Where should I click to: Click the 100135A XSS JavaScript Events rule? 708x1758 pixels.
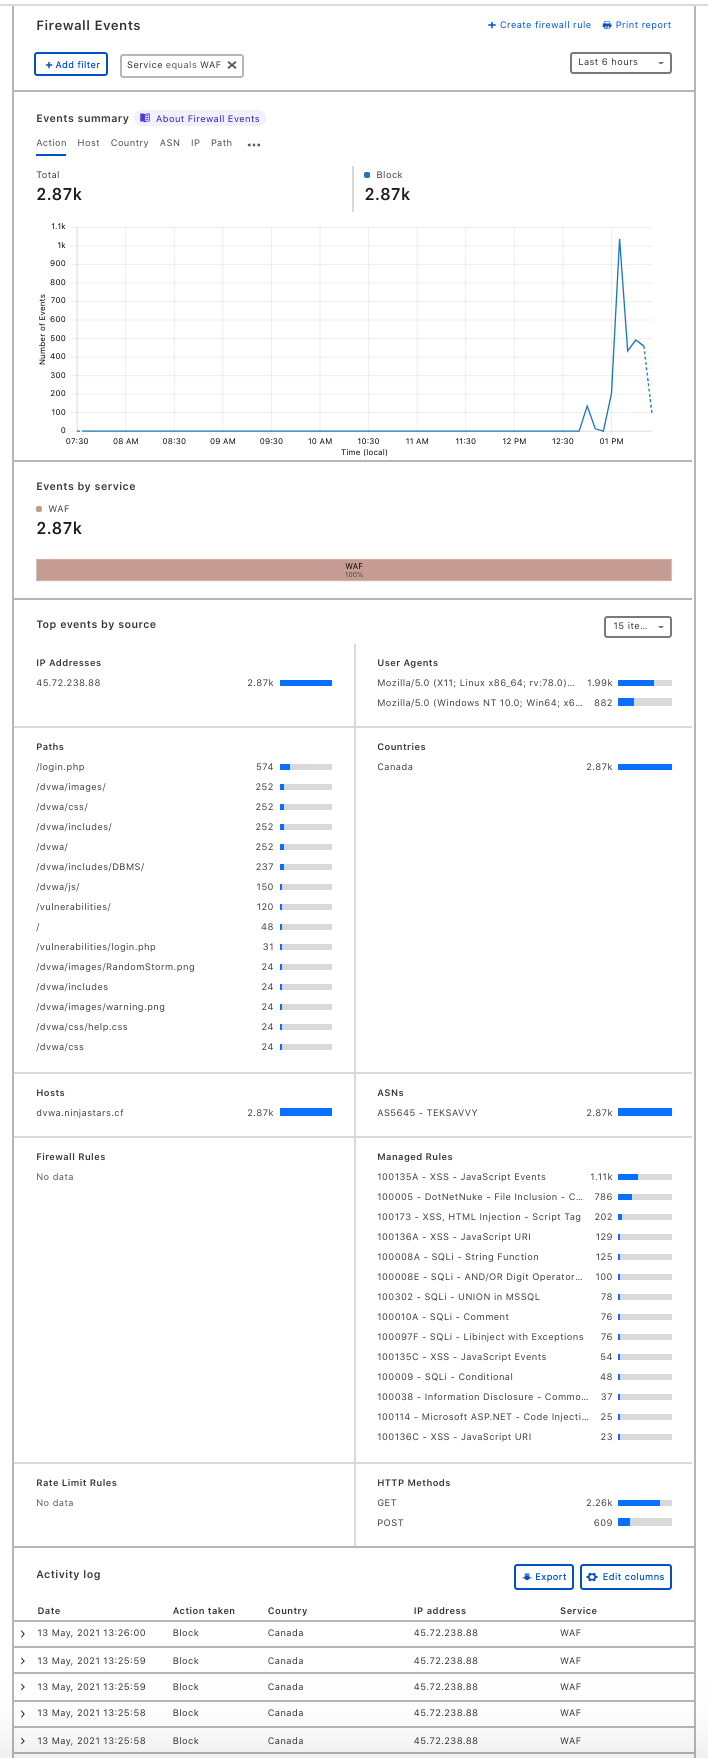(461, 1177)
